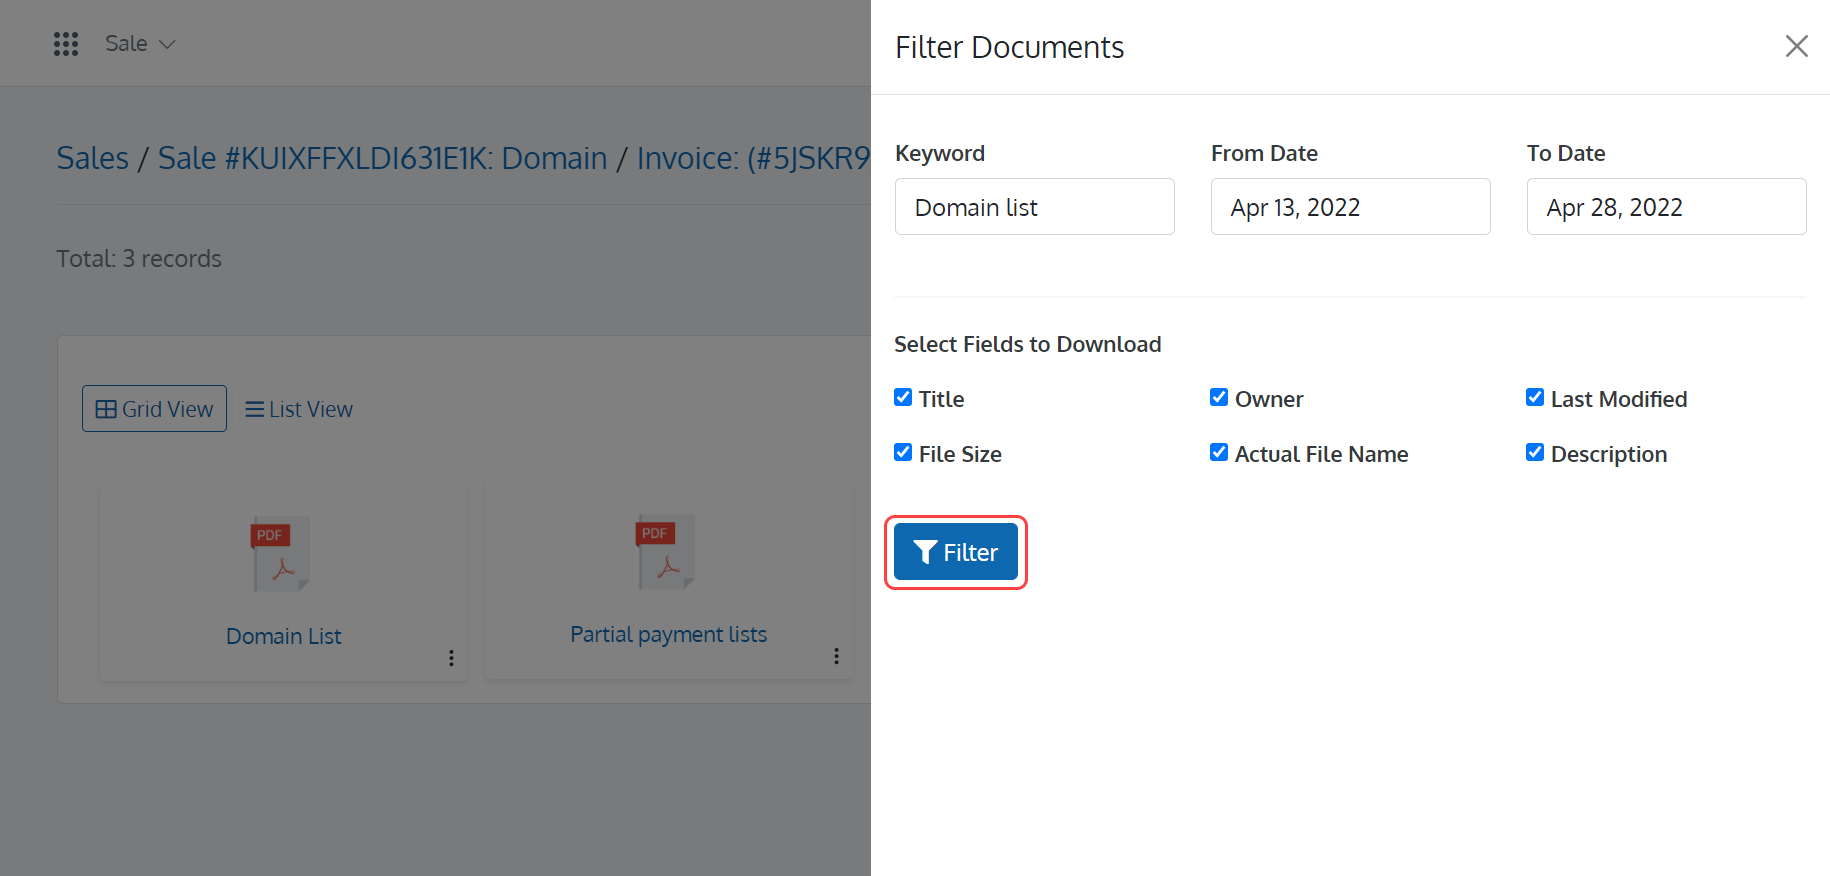Open the From Date picker field
Image resolution: width=1830 pixels, height=876 pixels.
tap(1350, 207)
